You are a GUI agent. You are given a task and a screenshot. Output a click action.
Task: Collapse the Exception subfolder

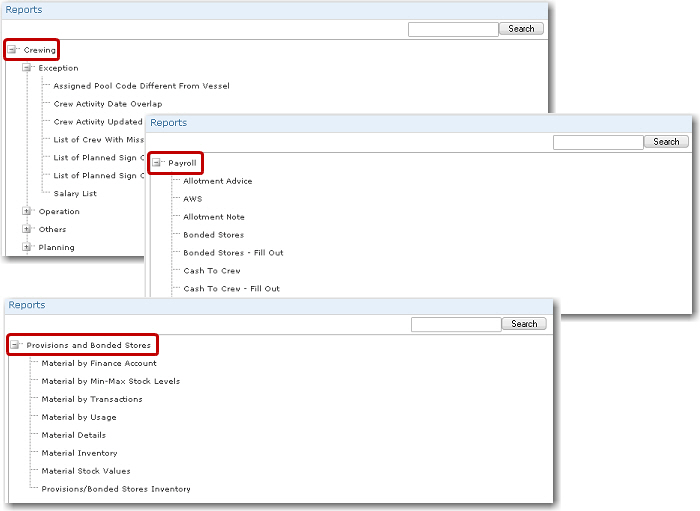pos(28,68)
